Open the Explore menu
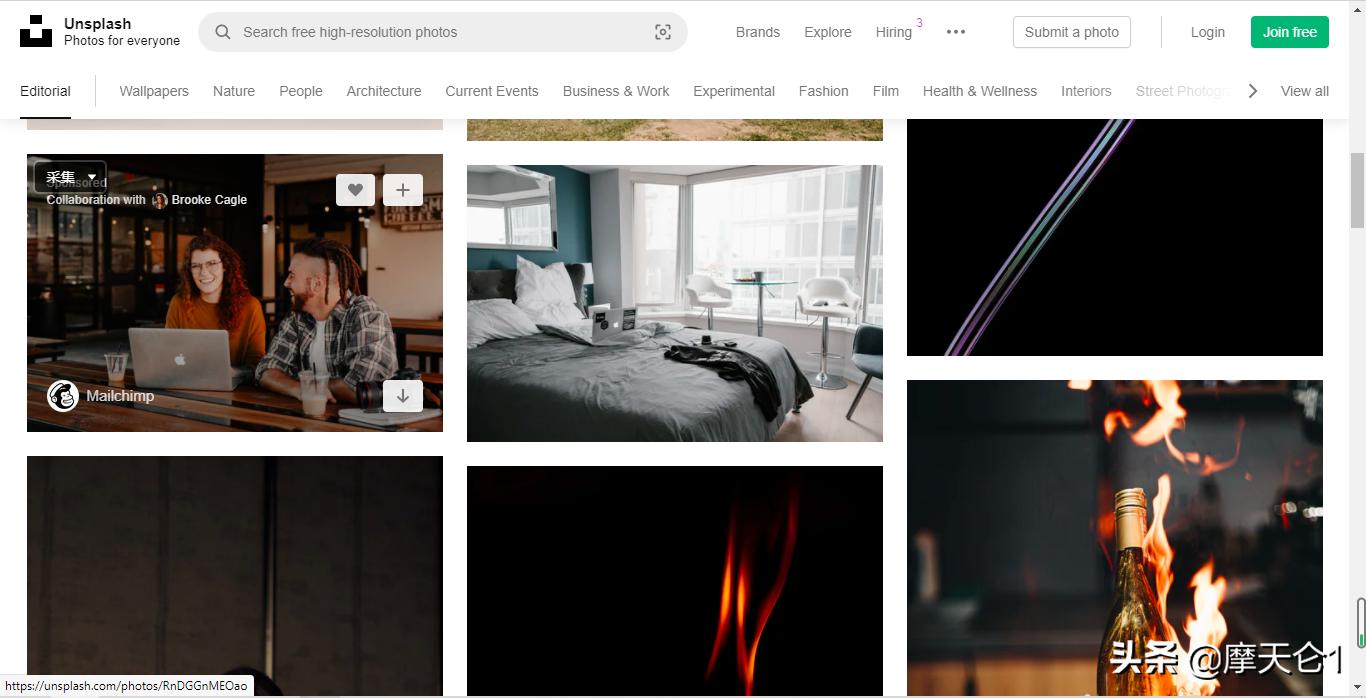 tap(828, 32)
